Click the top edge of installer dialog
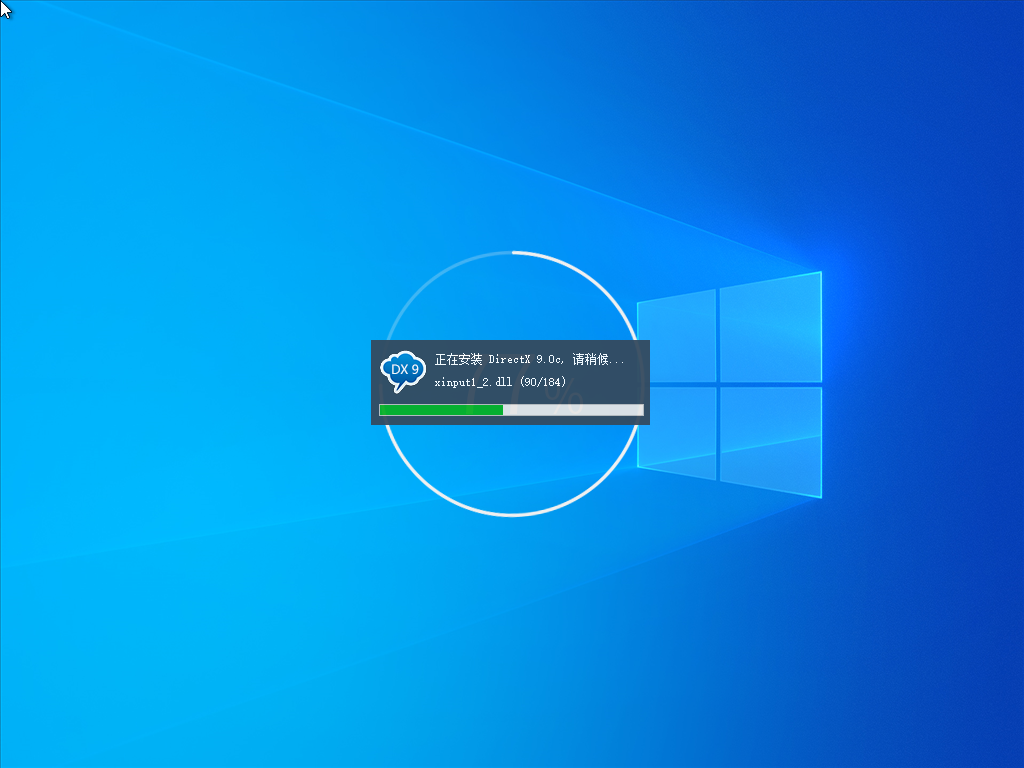Viewport: 1024px width, 768px height. pyautogui.click(x=510, y=341)
